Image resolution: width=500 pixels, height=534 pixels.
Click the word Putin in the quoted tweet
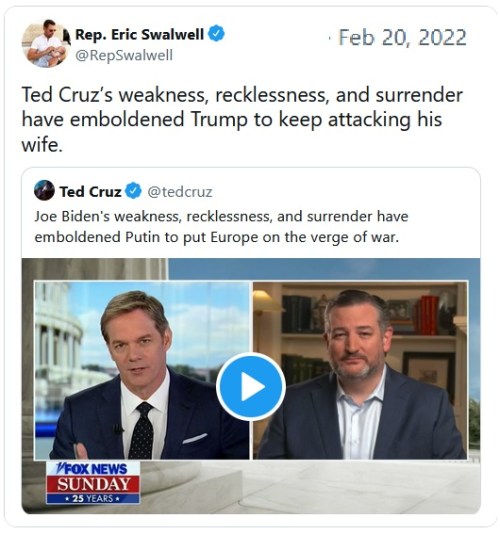coord(142,237)
